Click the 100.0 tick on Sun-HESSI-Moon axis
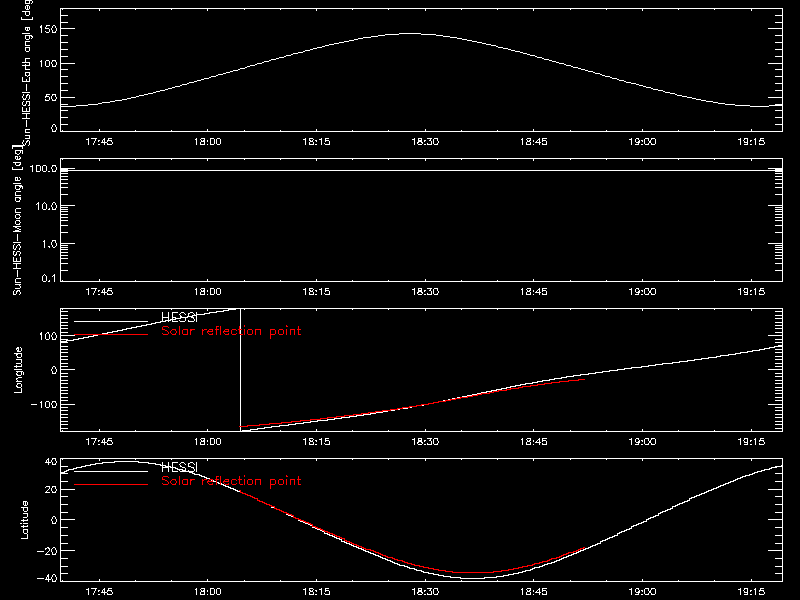 (x=43, y=169)
